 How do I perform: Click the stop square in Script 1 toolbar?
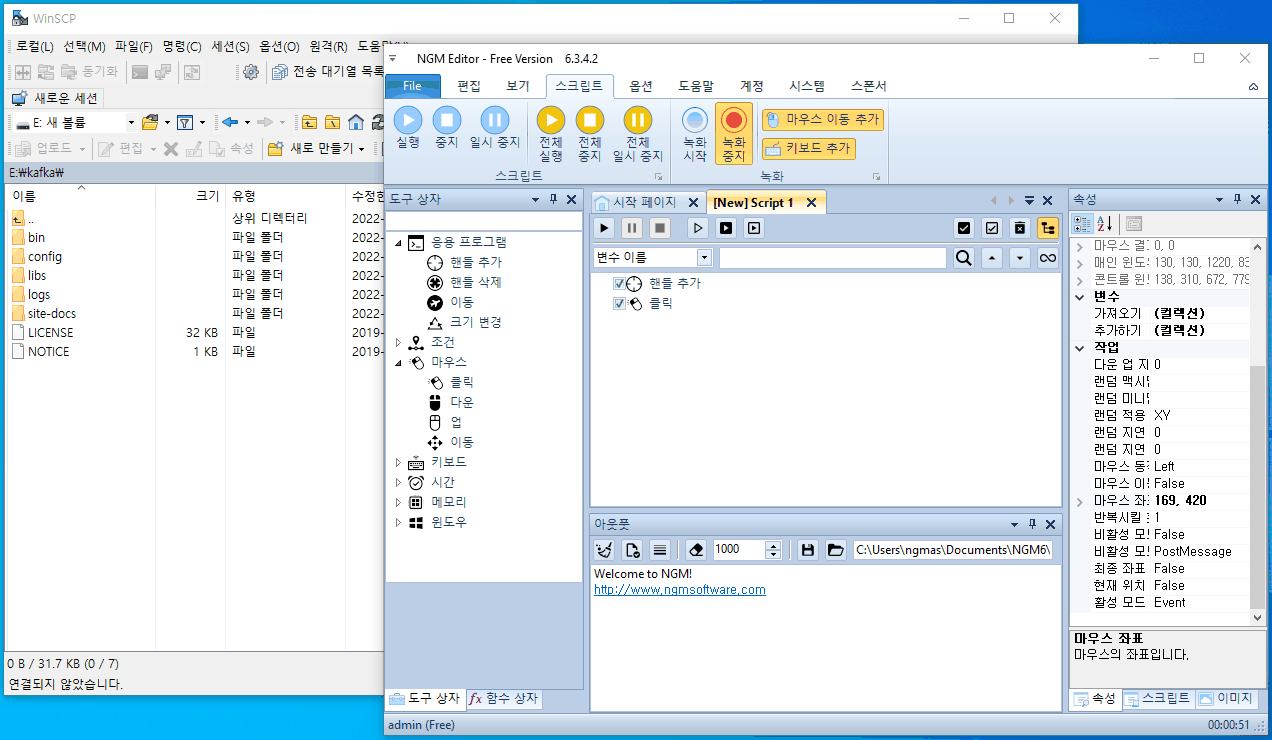click(660, 228)
